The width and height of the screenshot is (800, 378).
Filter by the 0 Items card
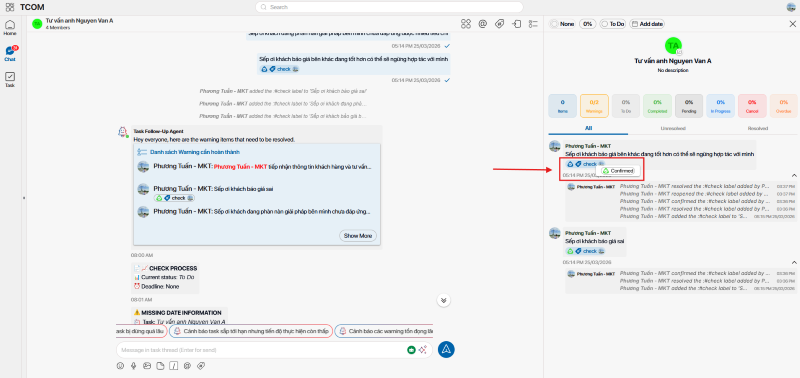[562, 106]
